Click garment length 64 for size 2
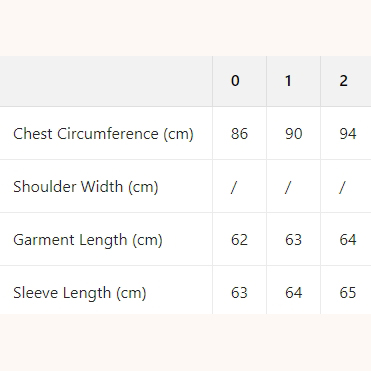 tap(348, 240)
